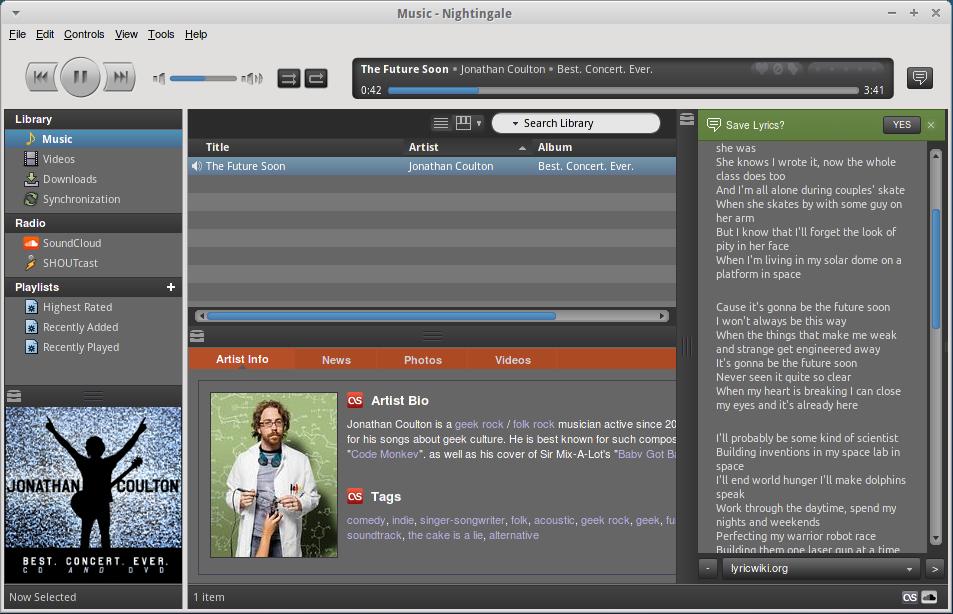
Task: Pause the currently playing track
Action: coord(80,77)
